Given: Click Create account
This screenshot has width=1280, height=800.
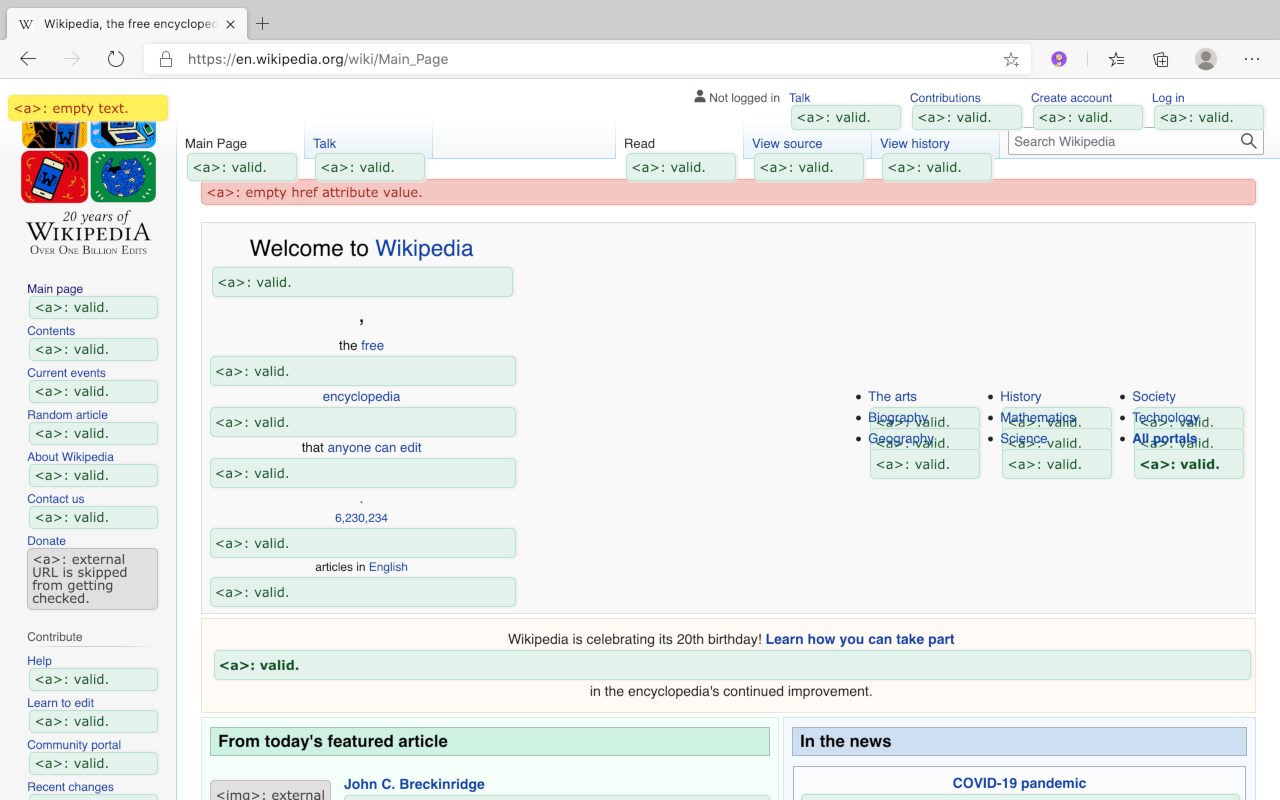Looking at the screenshot, I should coord(1072,98).
